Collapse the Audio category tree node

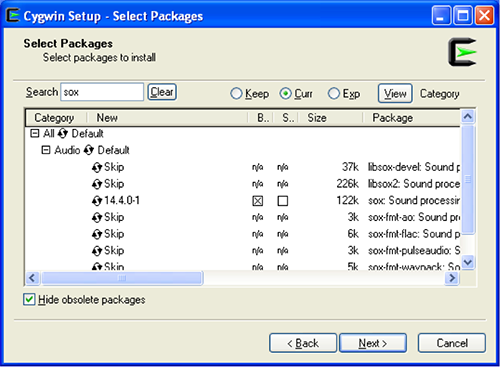tap(46, 150)
